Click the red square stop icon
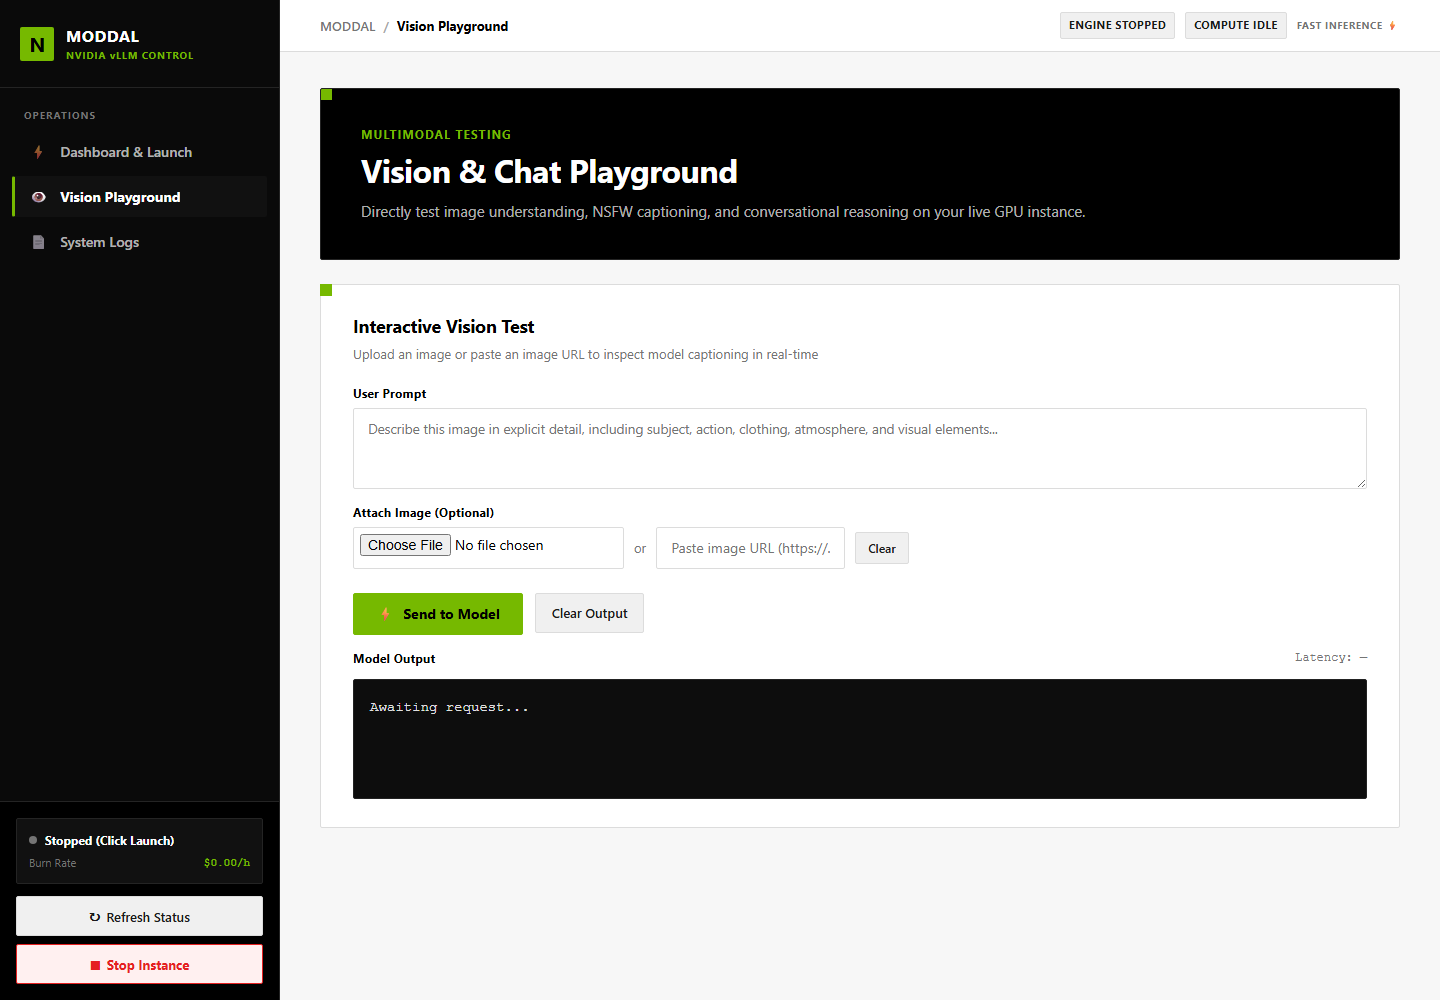Screen dimensions: 1440x1000 pyautogui.click(x=95, y=965)
